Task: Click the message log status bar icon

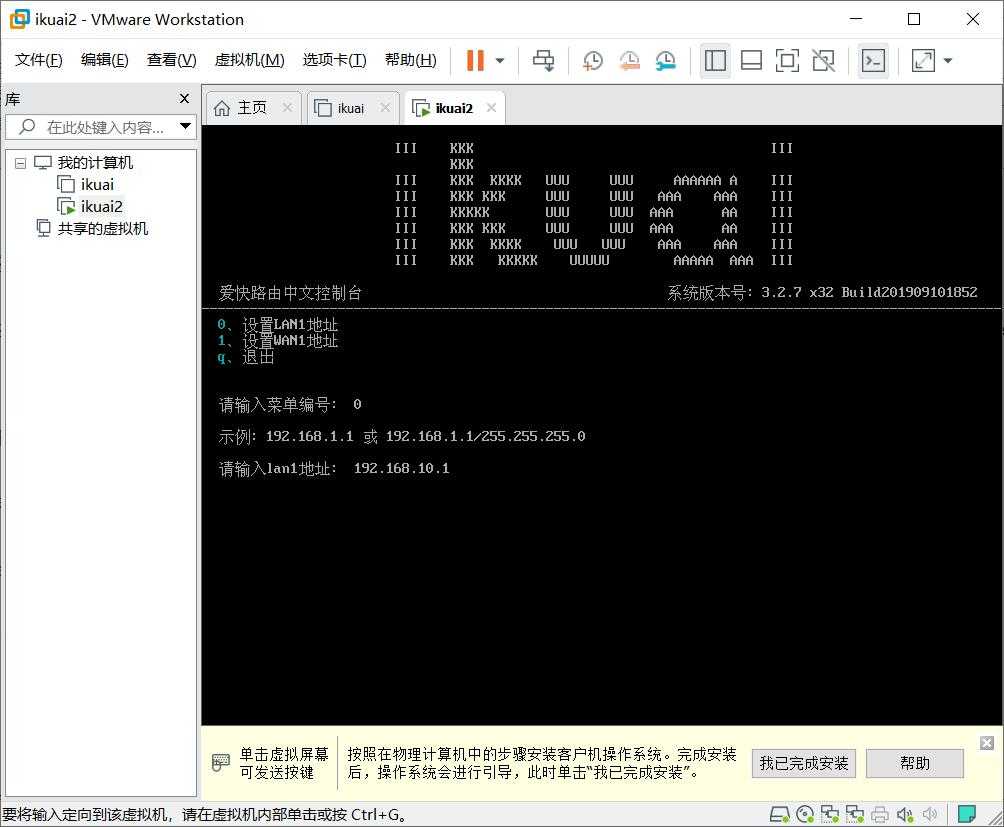Action: click(966, 814)
